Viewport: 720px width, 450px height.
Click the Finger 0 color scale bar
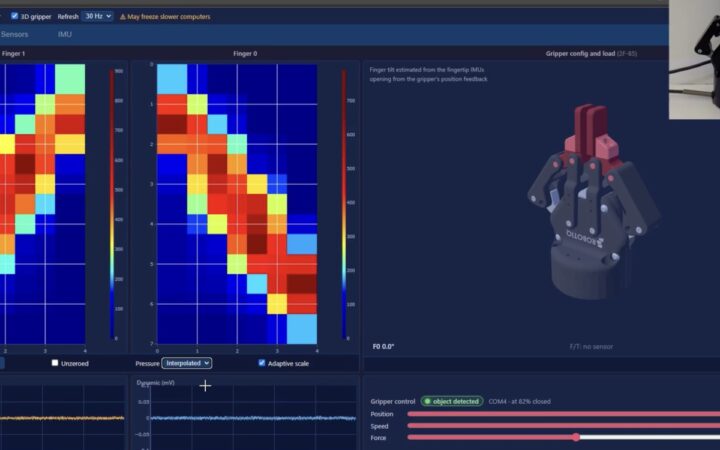pos(343,204)
